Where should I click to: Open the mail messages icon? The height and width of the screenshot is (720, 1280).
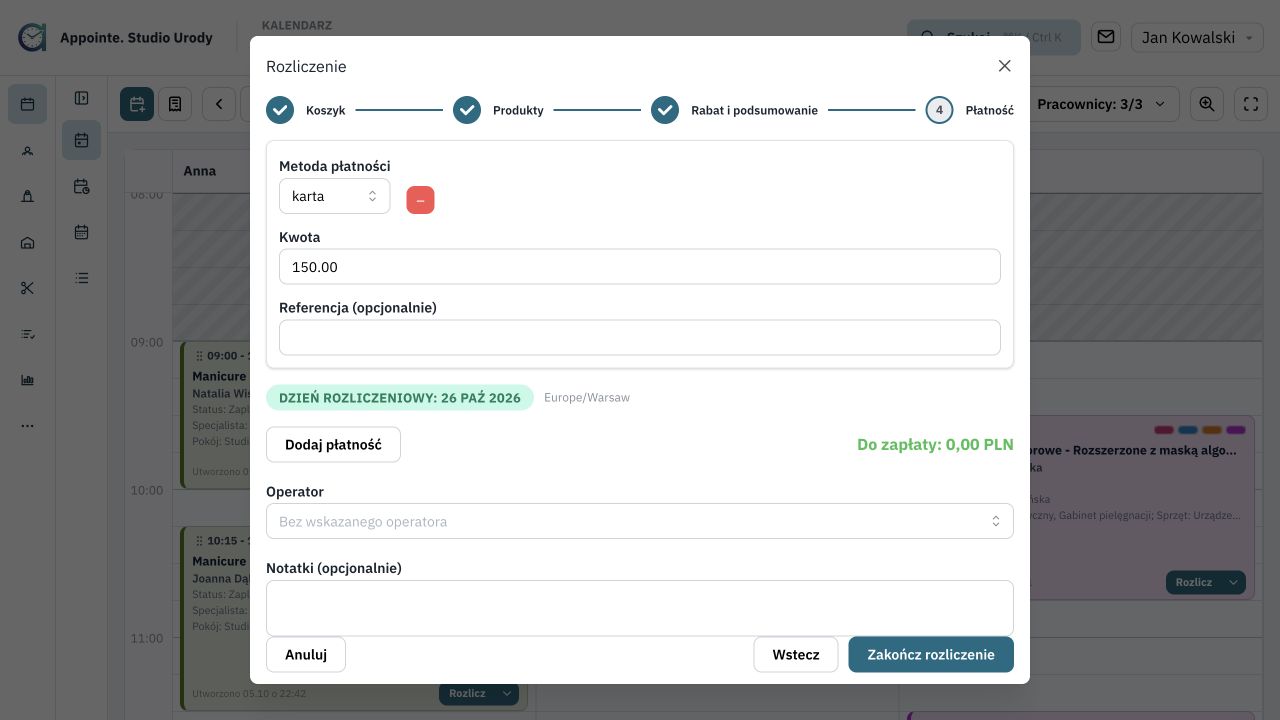coord(1106,37)
